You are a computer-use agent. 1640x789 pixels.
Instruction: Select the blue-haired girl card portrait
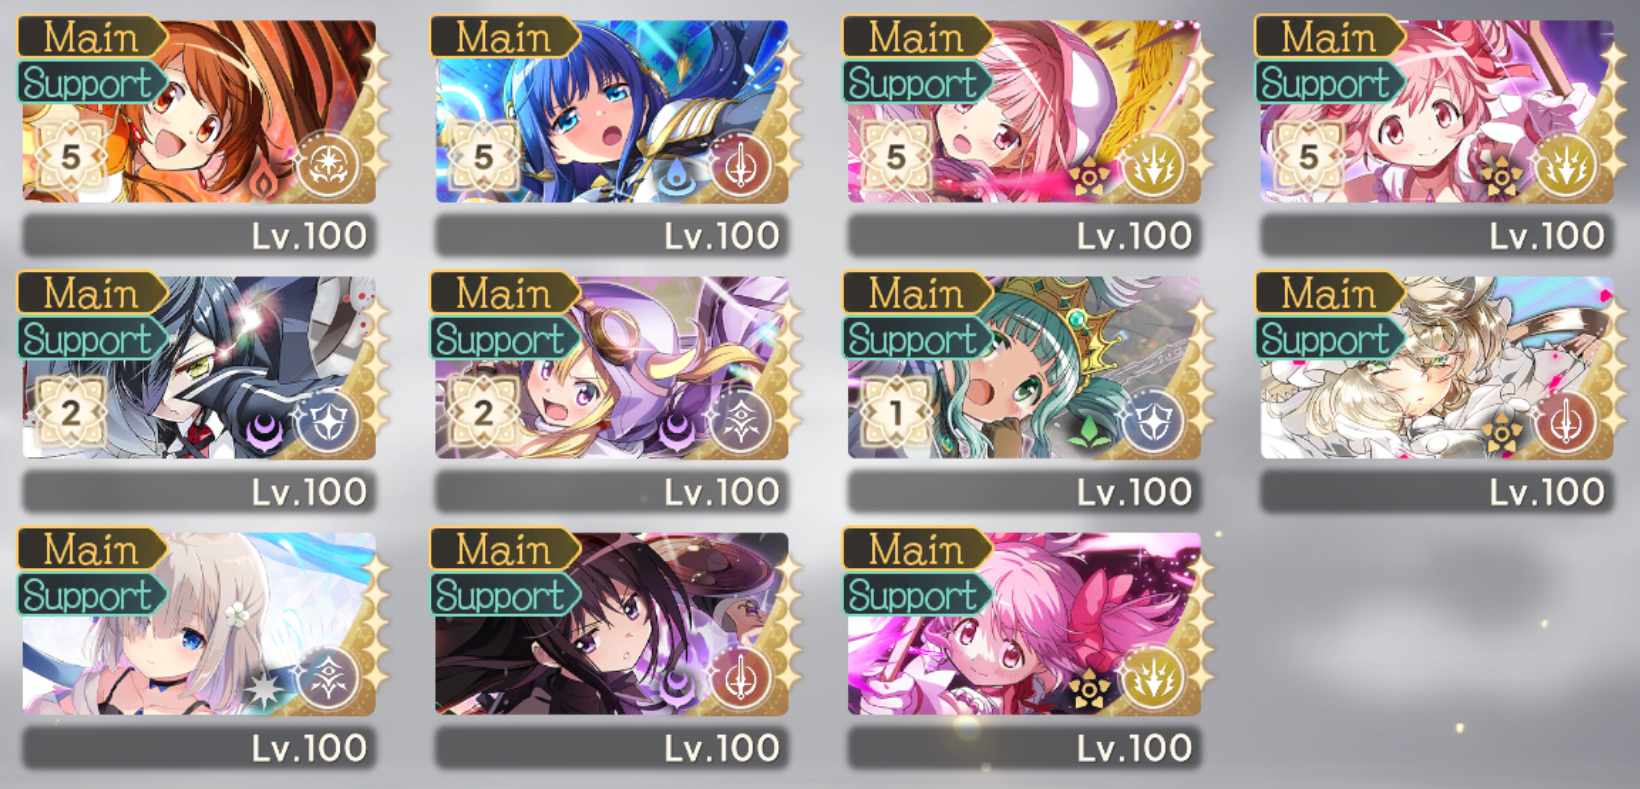(611, 112)
